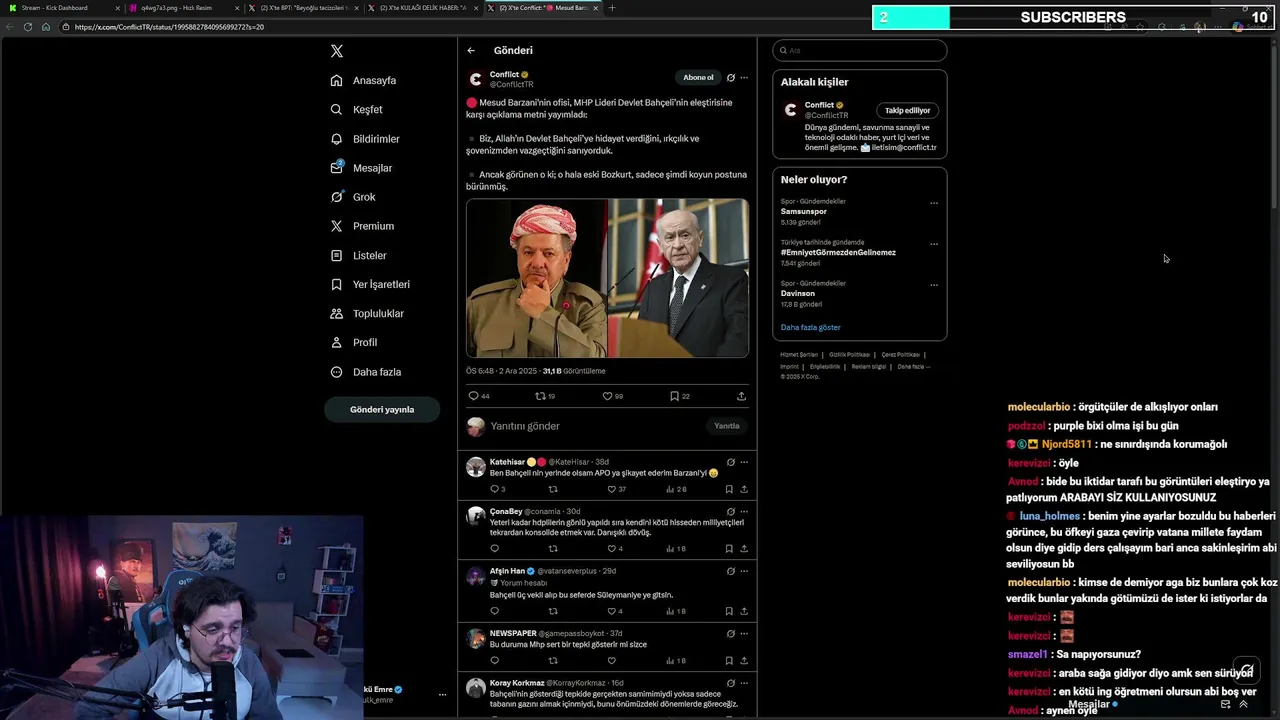The image size is (1280, 720).
Task: Open Bildirimler notifications page
Action: click(x=365, y=138)
